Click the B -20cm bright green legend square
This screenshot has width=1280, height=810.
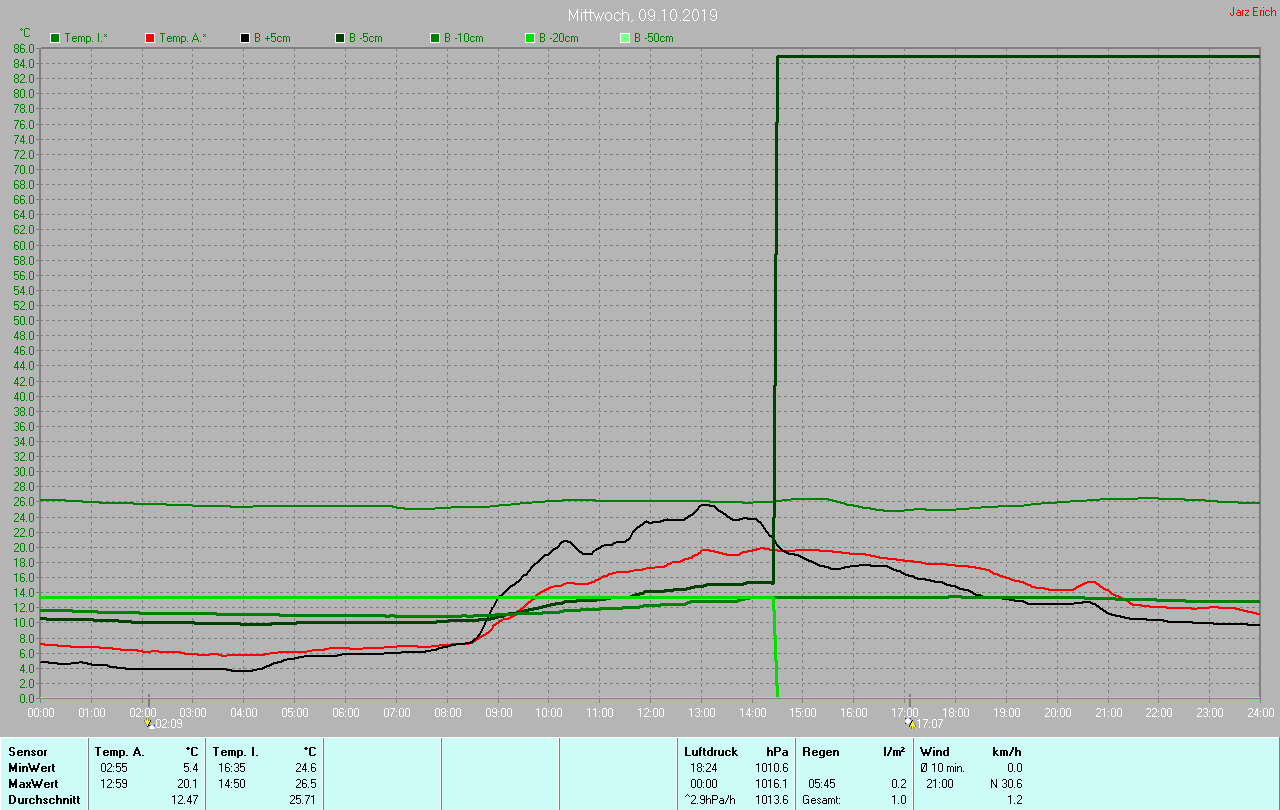click(x=530, y=38)
